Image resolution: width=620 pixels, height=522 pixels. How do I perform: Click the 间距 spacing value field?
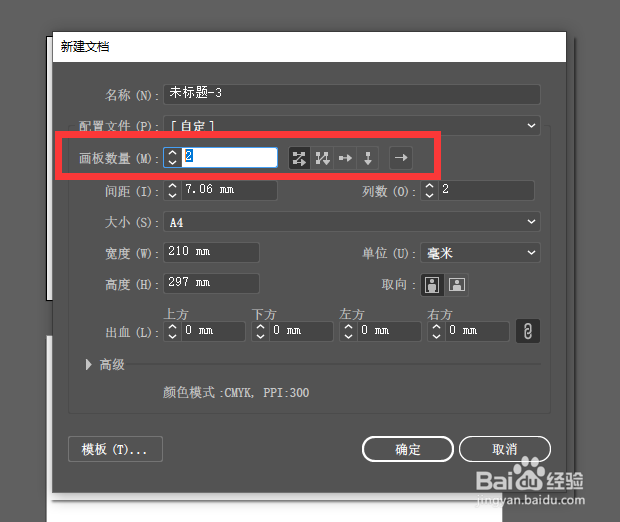[x=229, y=190]
